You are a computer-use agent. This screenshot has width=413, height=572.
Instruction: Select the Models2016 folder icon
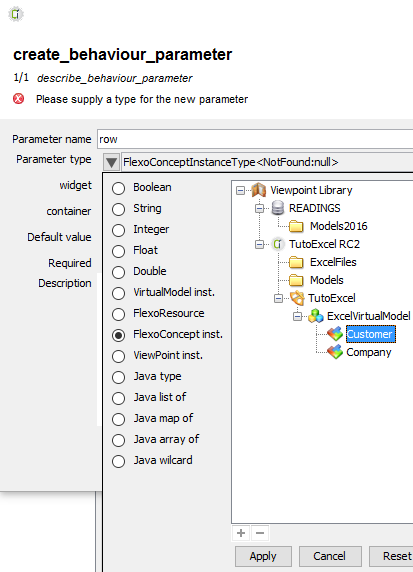point(296,226)
